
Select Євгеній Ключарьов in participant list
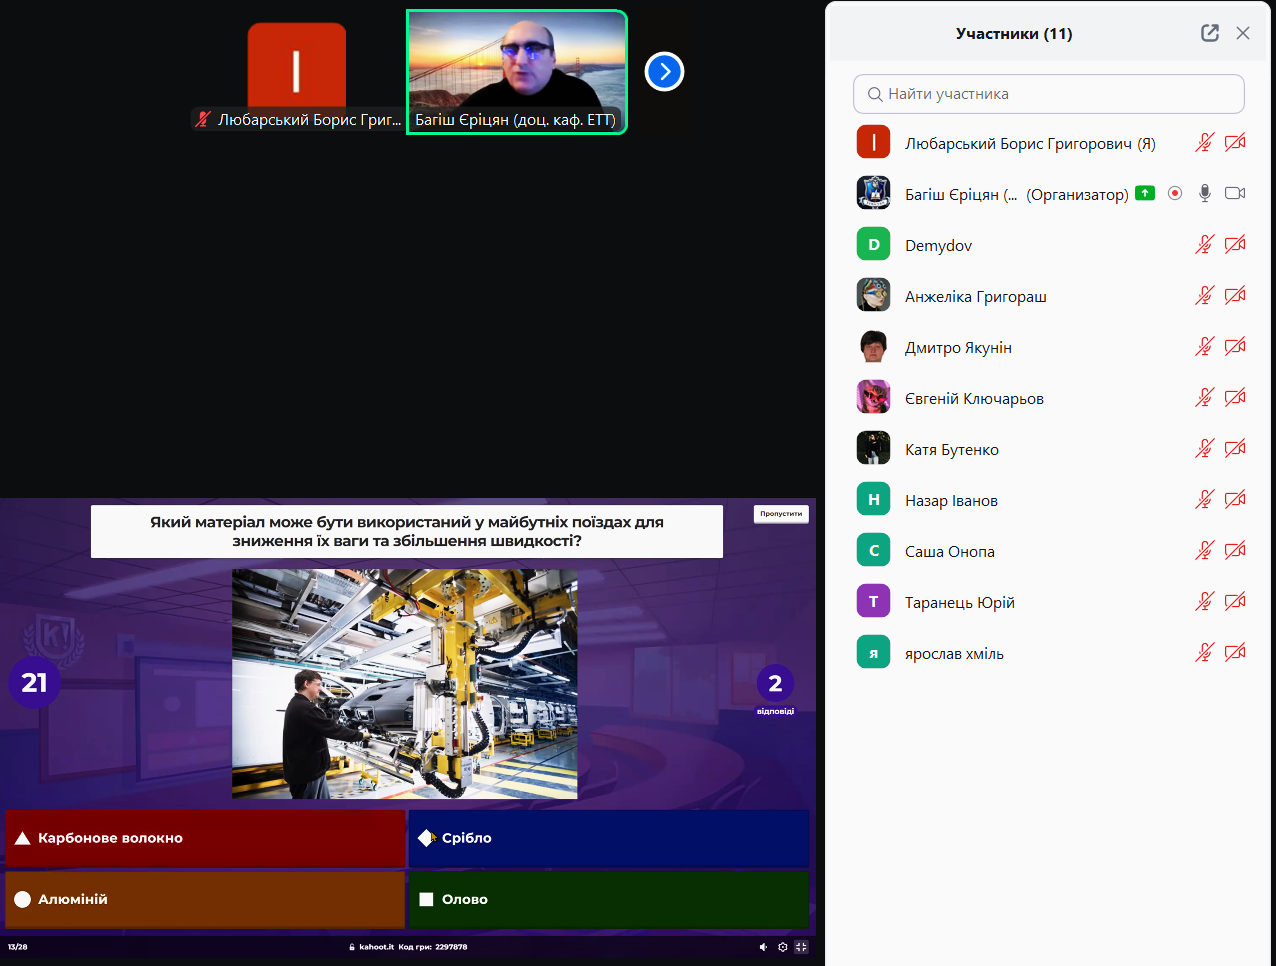(1049, 398)
